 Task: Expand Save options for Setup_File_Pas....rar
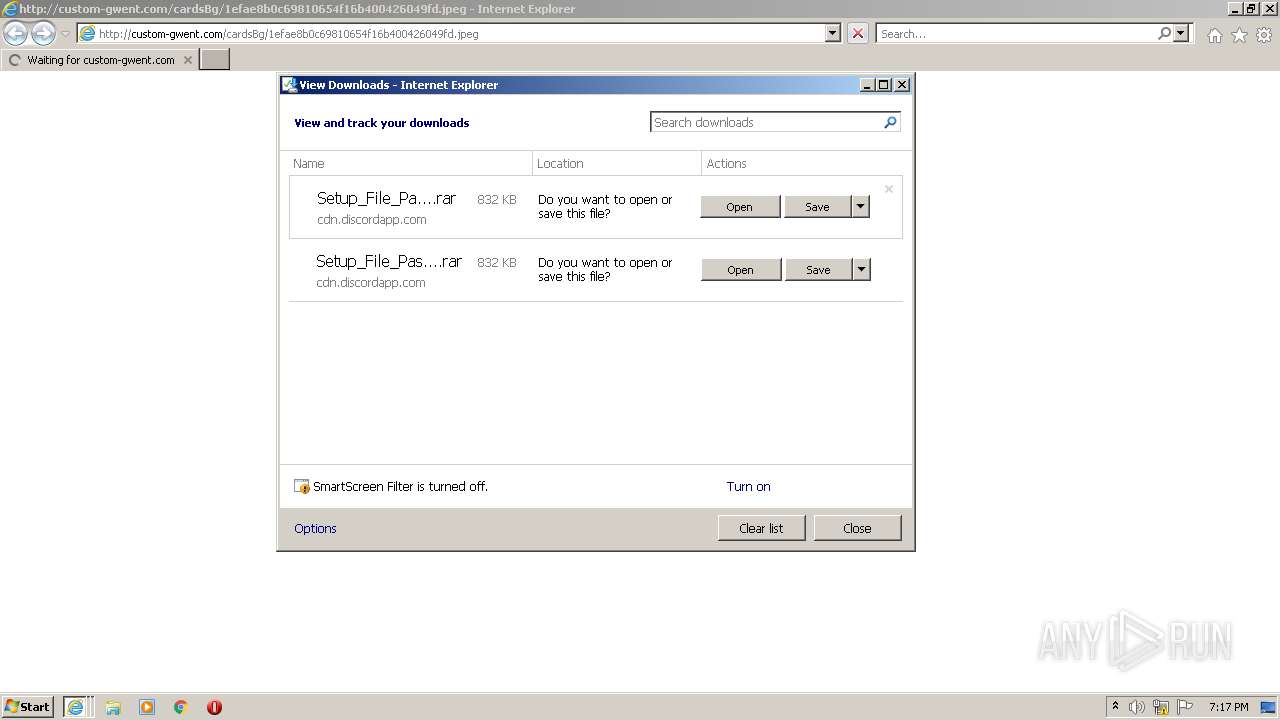861,270
